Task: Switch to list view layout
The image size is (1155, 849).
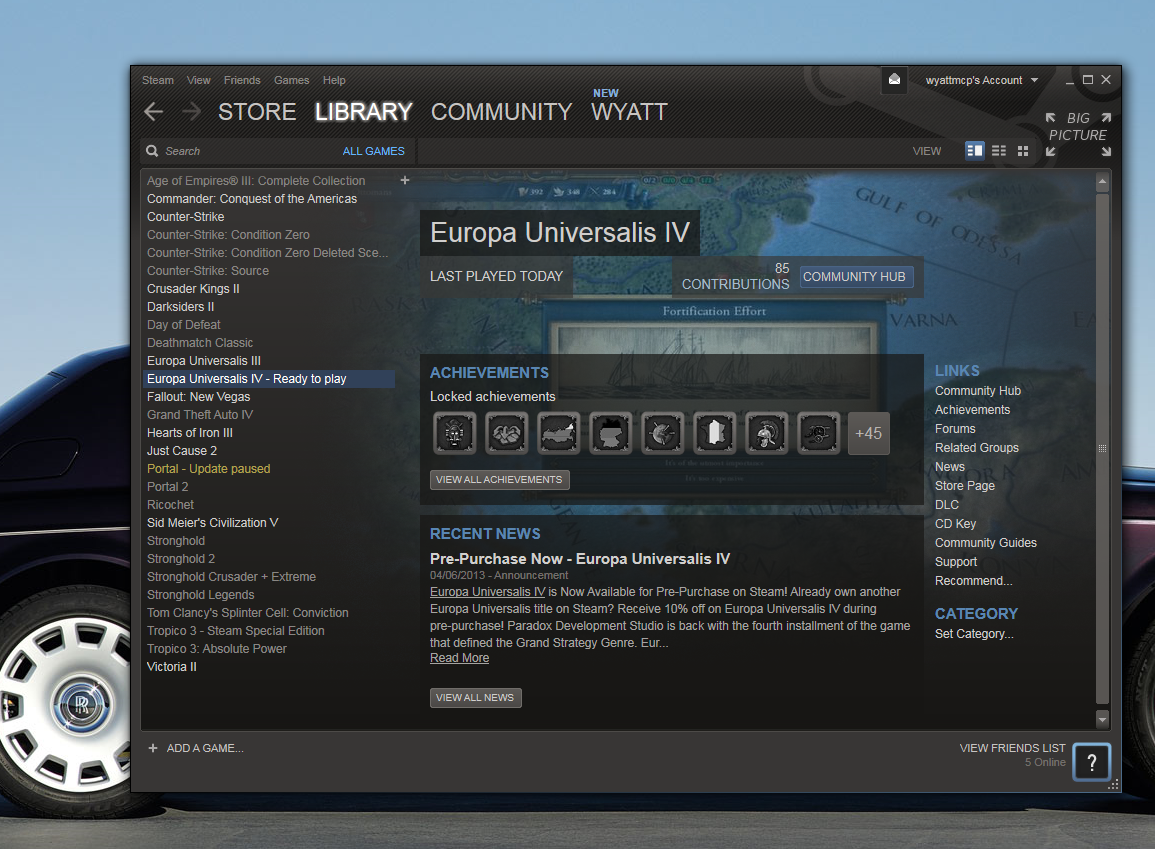Action: [x=999, y=151]
